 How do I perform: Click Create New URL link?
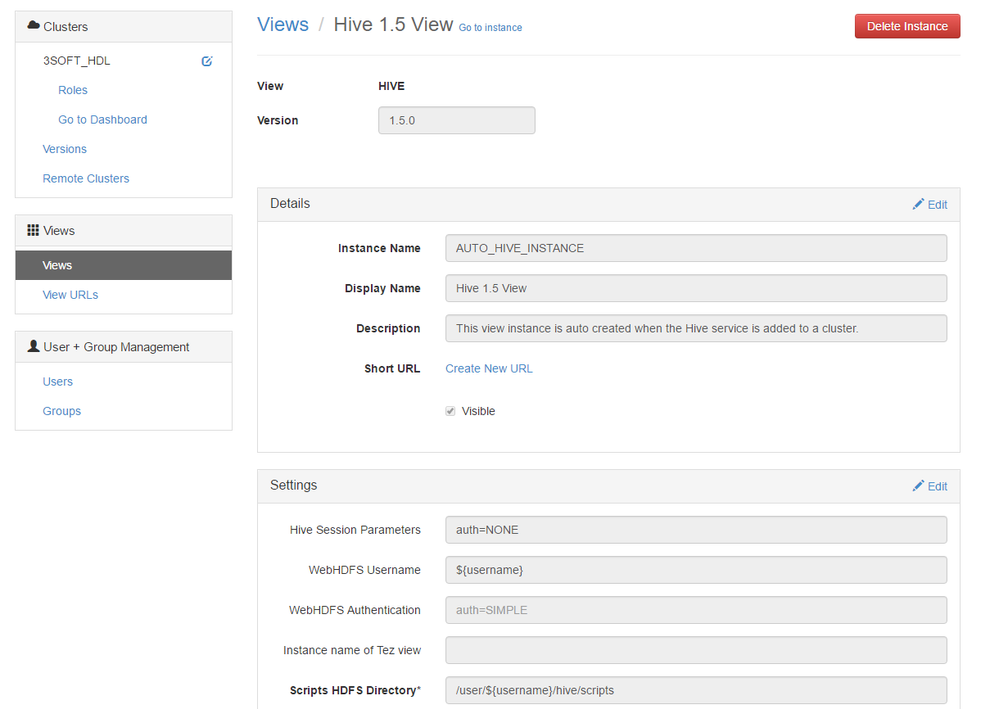click(489, 368)
